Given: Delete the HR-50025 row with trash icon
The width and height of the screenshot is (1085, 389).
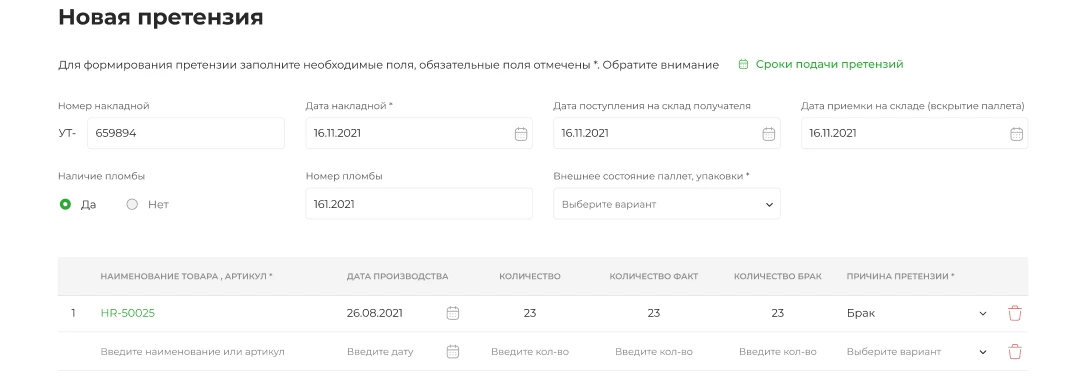Looking at the screenshot, I should [1015, 313].
